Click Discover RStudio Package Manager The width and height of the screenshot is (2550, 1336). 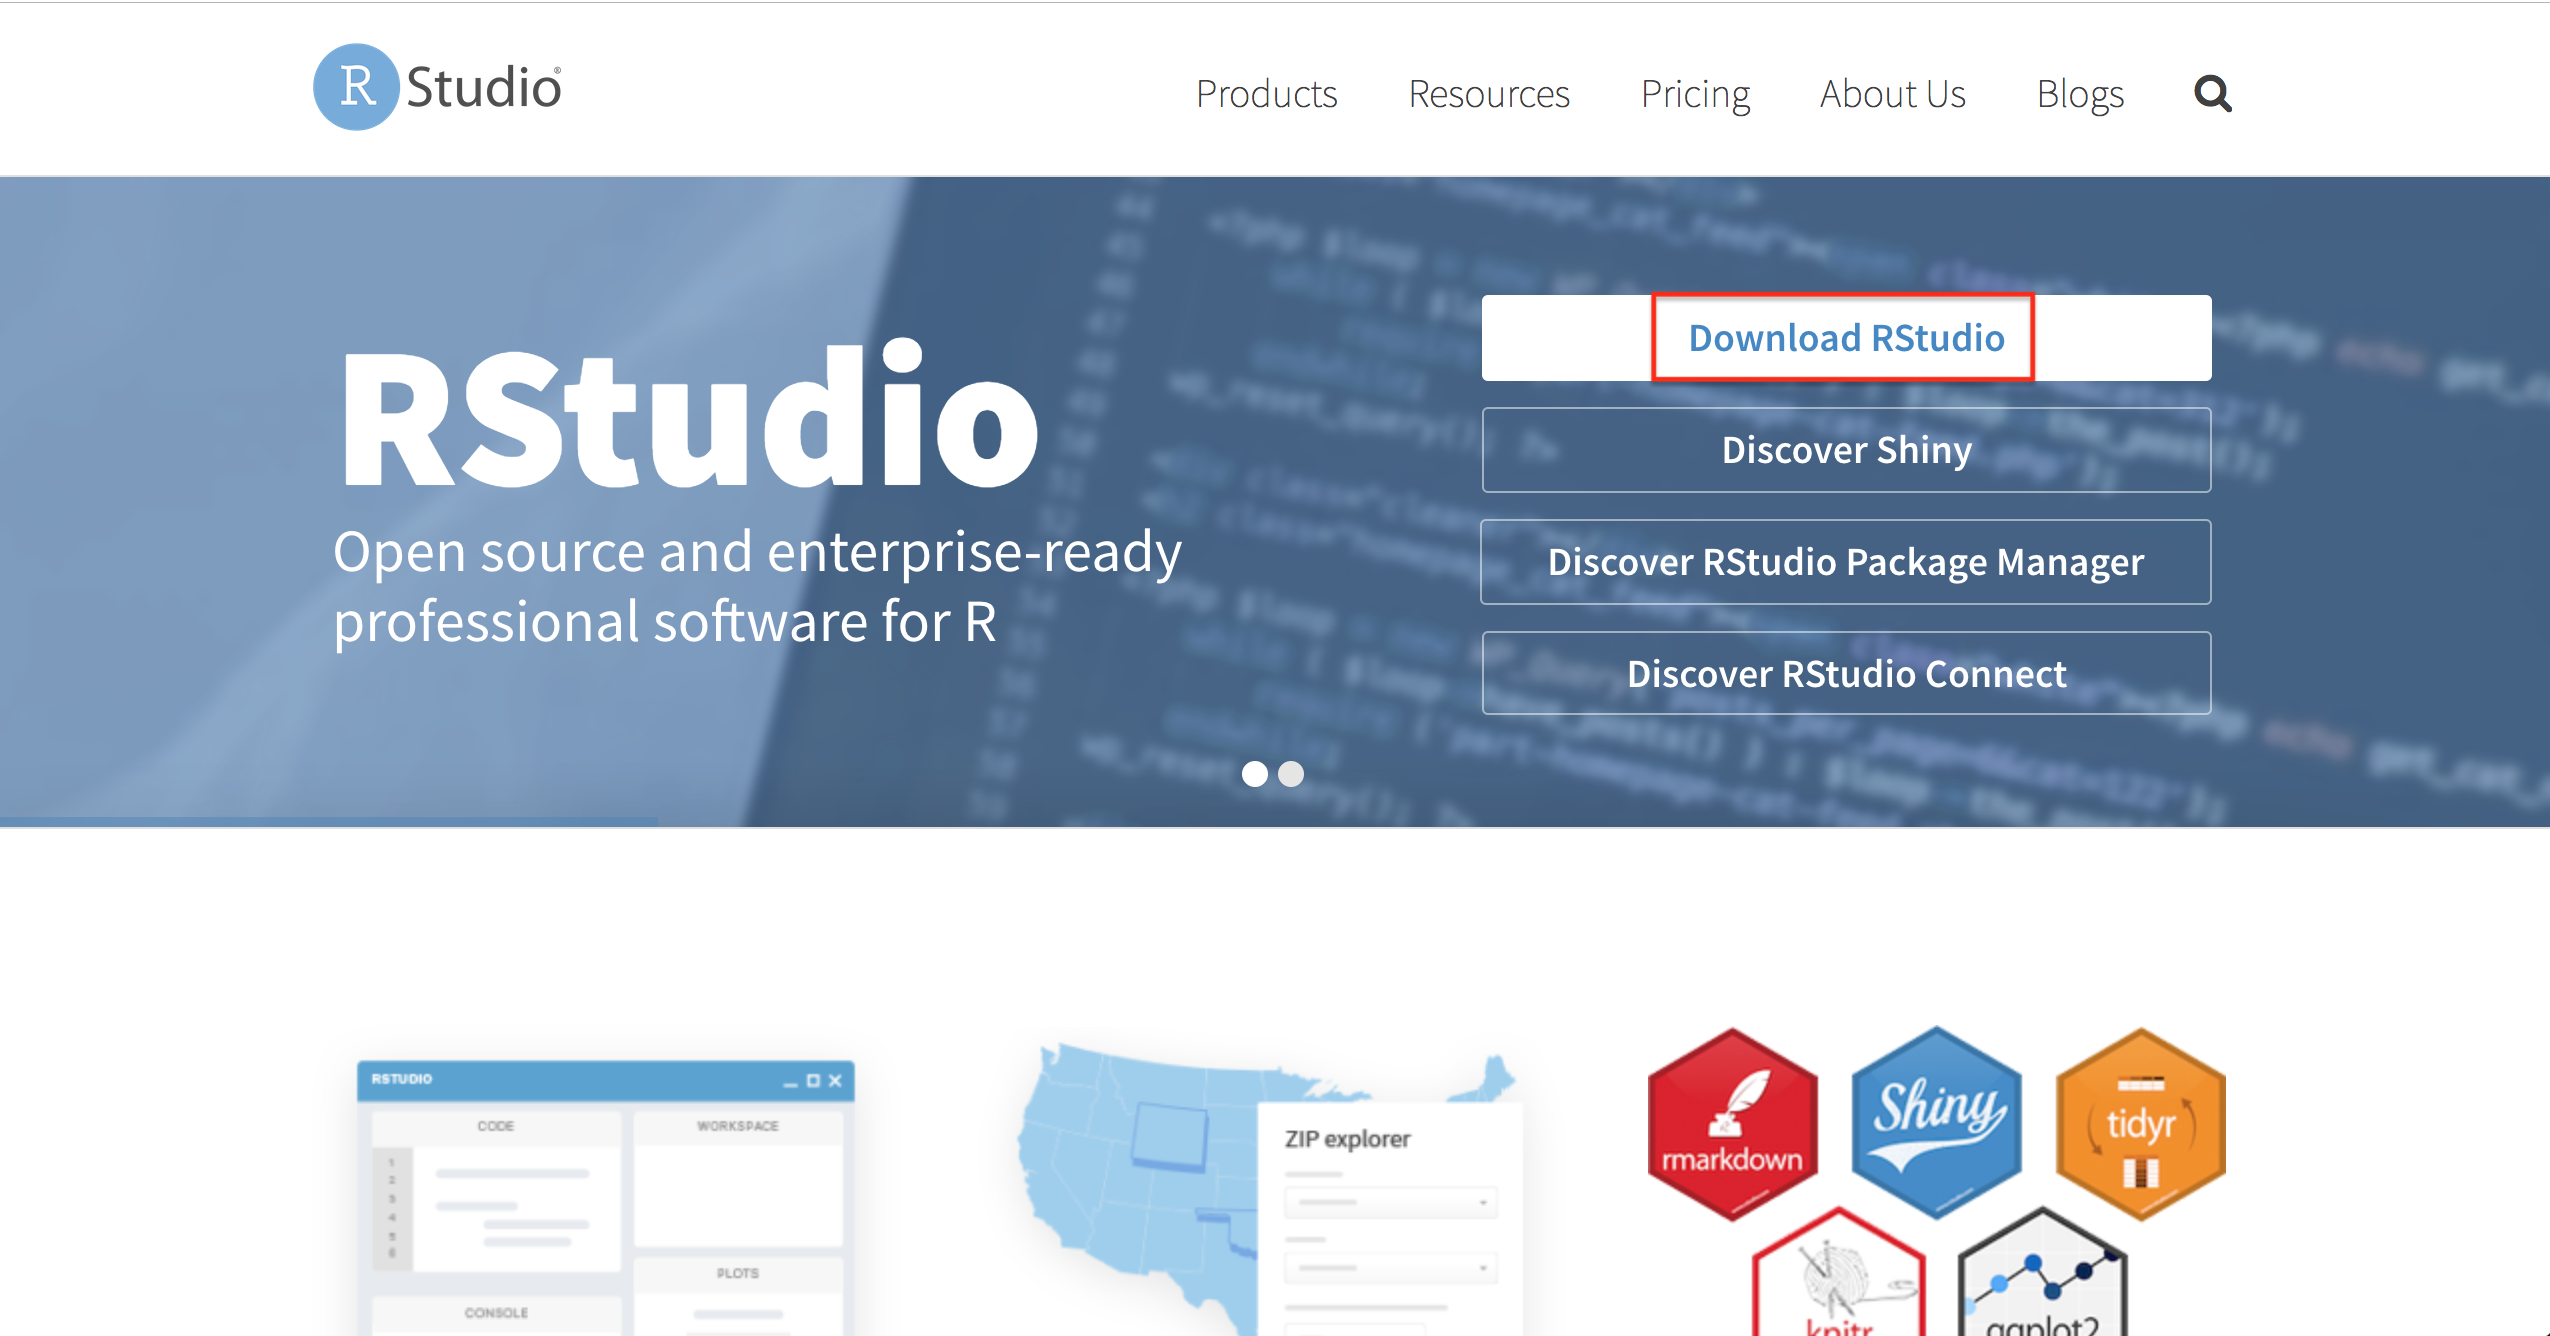click(x=1846, y=562)
